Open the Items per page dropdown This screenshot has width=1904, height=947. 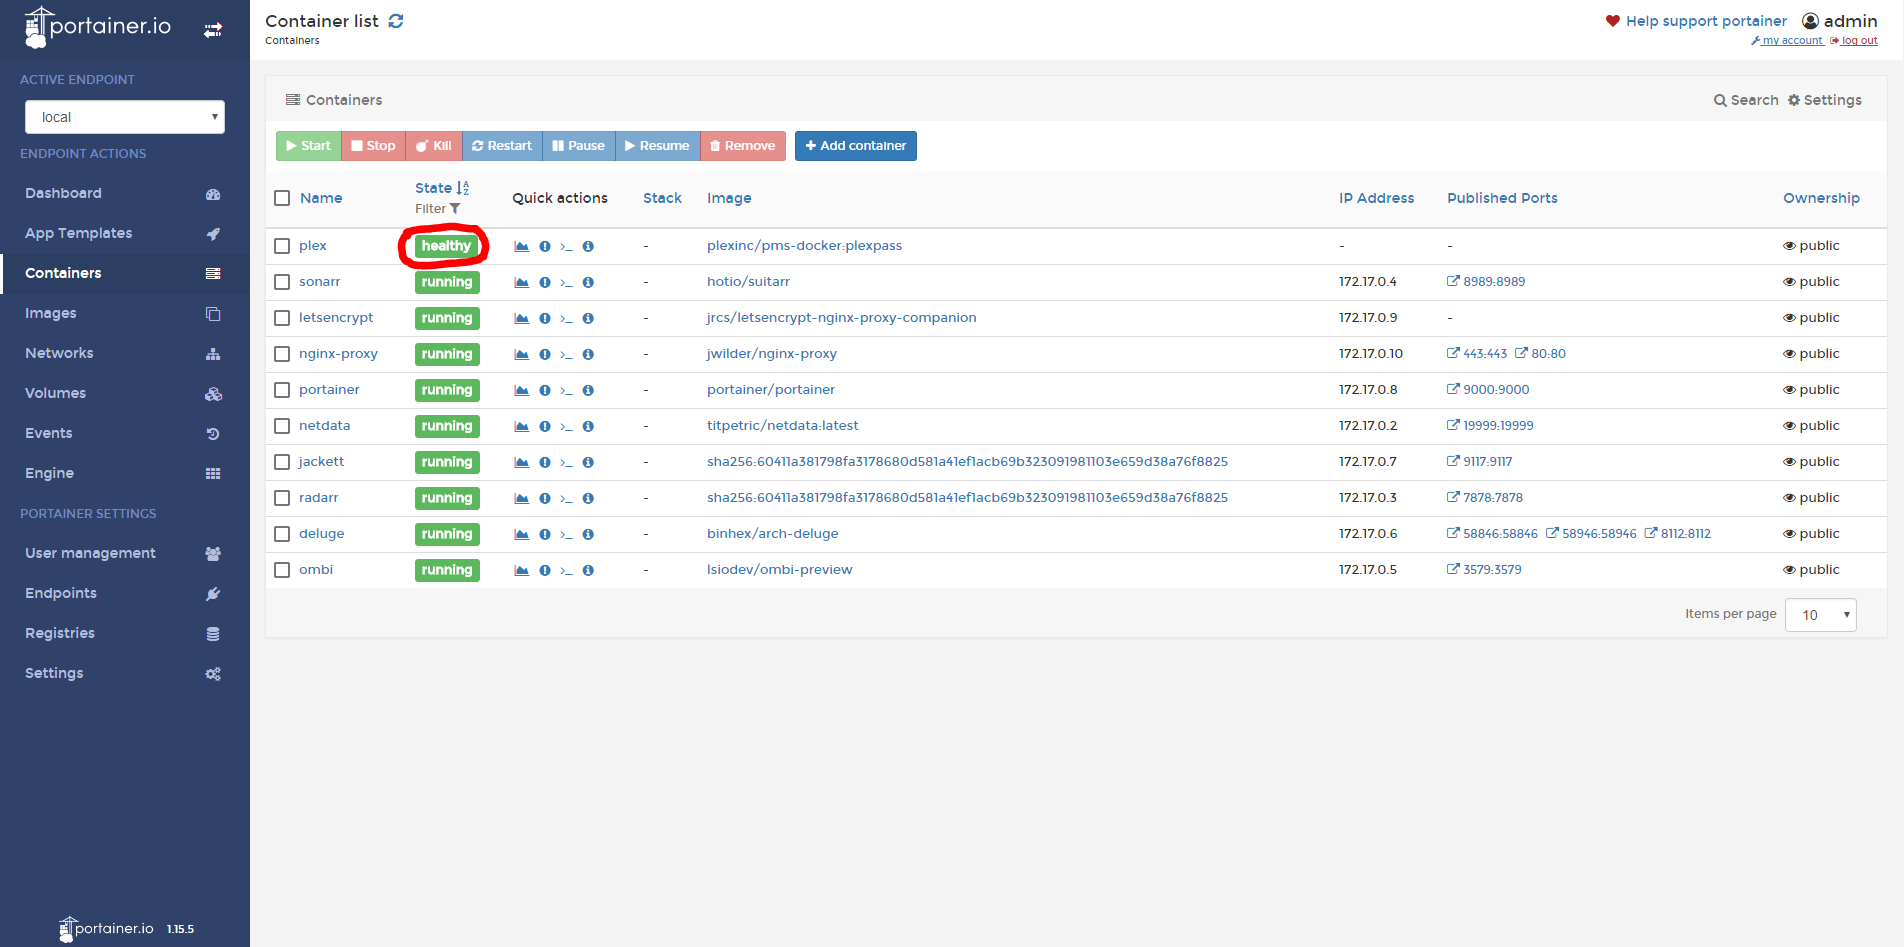pyautogui.click(x=1820, y=615)
